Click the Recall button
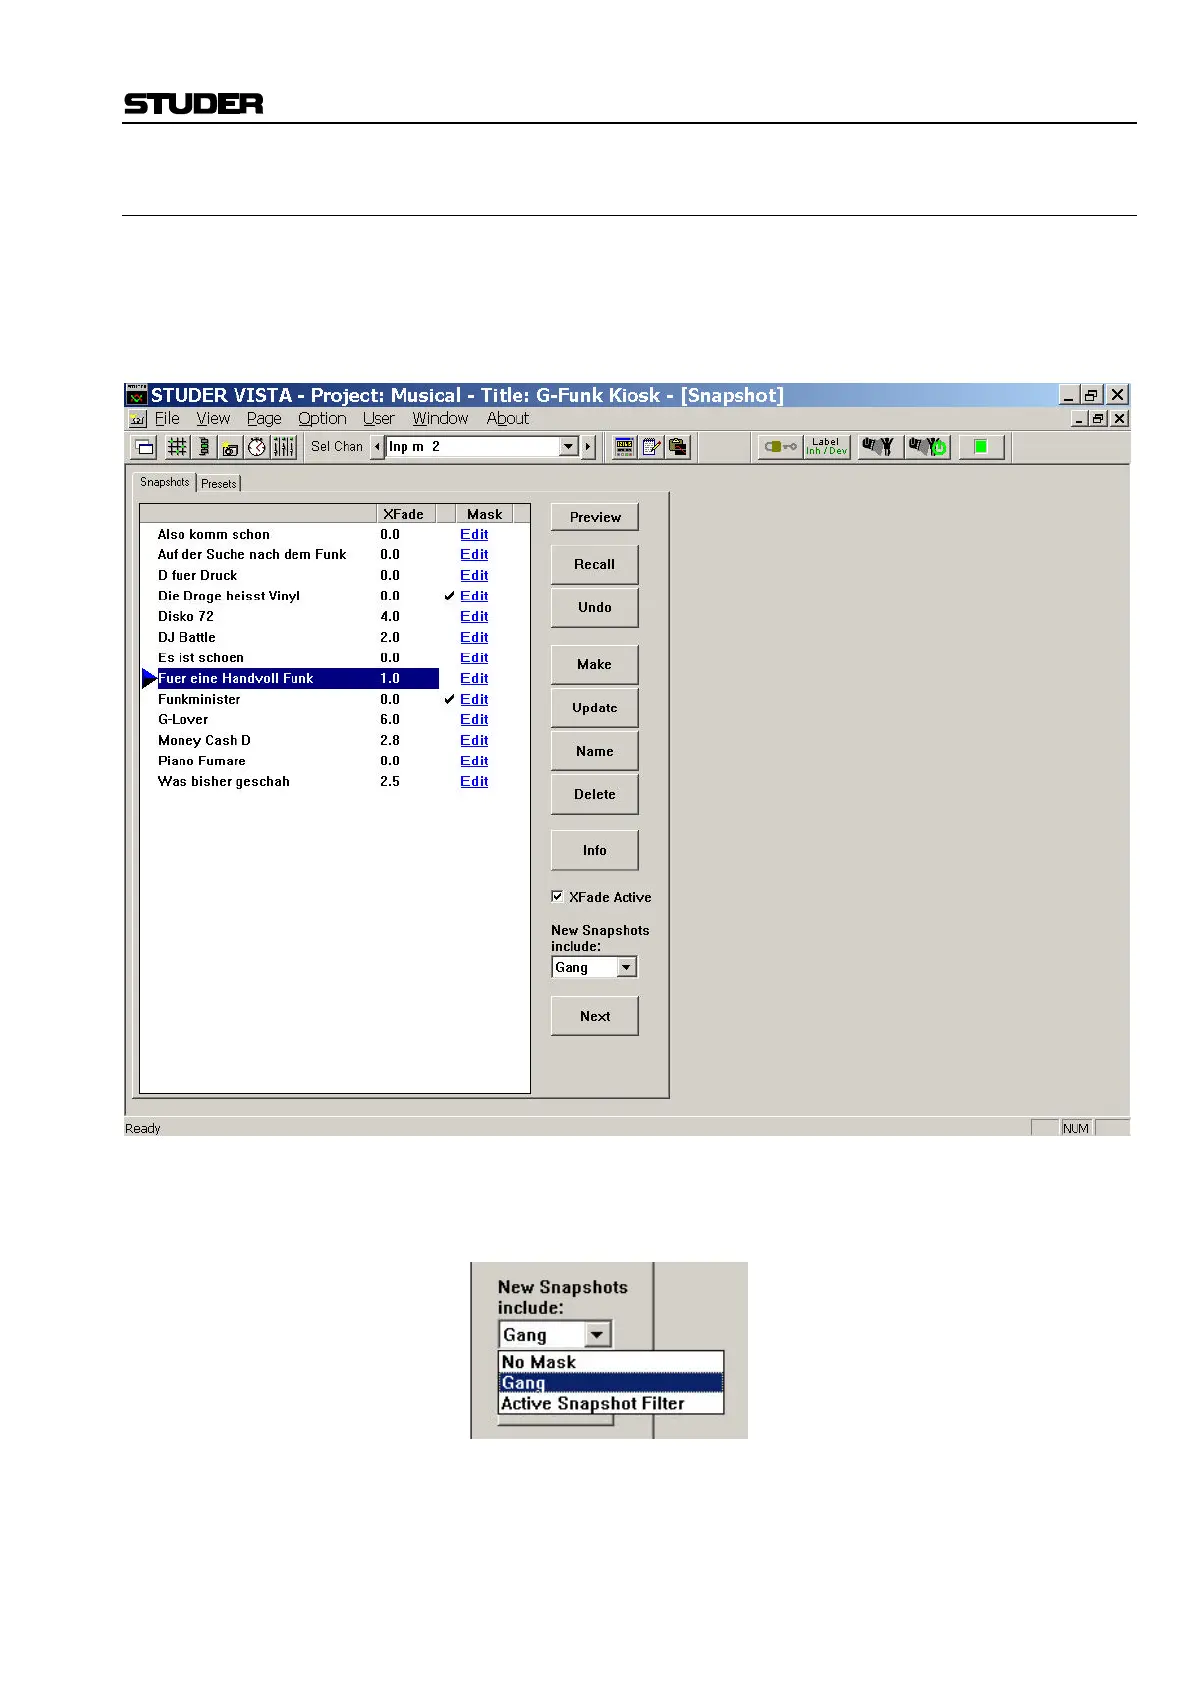This screenshot has width=1190, height=1684. (x=595, y=564)
